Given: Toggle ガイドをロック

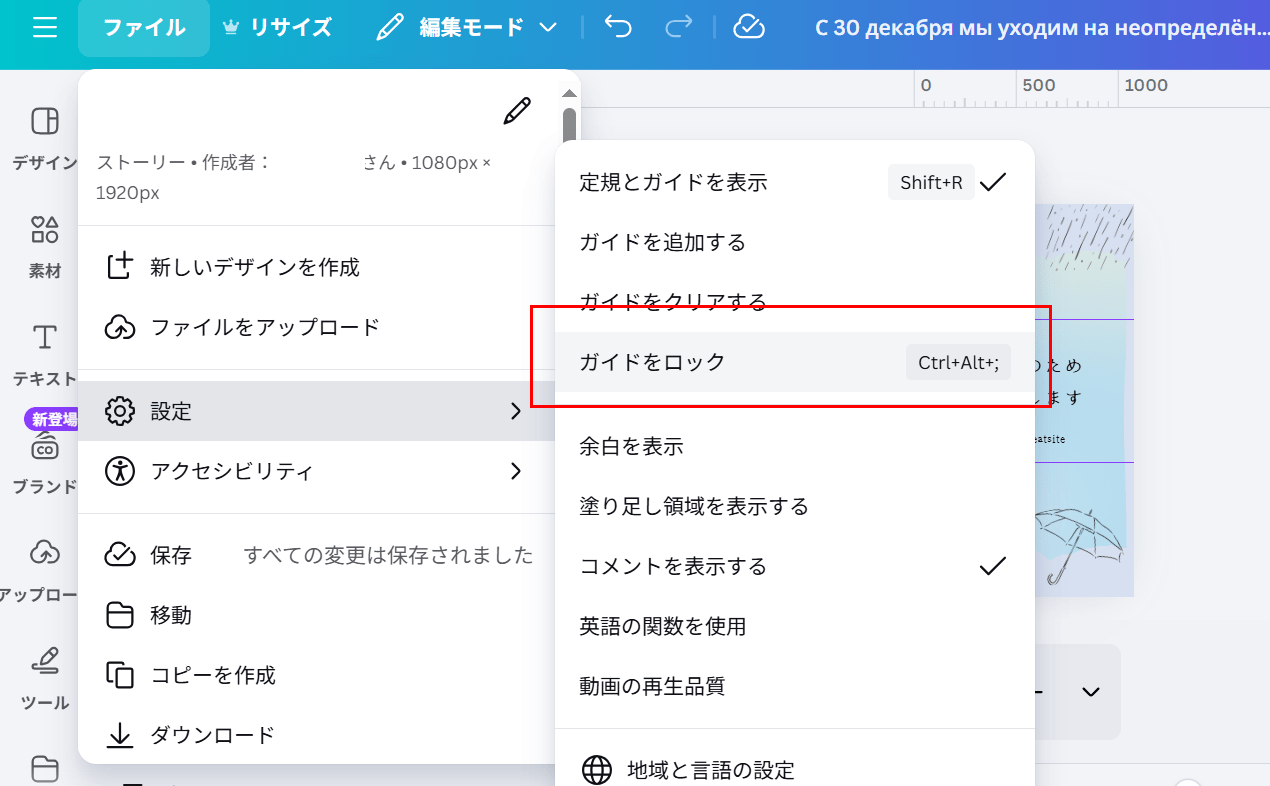Looking at the screenshot, I should (x=795, y=362).
